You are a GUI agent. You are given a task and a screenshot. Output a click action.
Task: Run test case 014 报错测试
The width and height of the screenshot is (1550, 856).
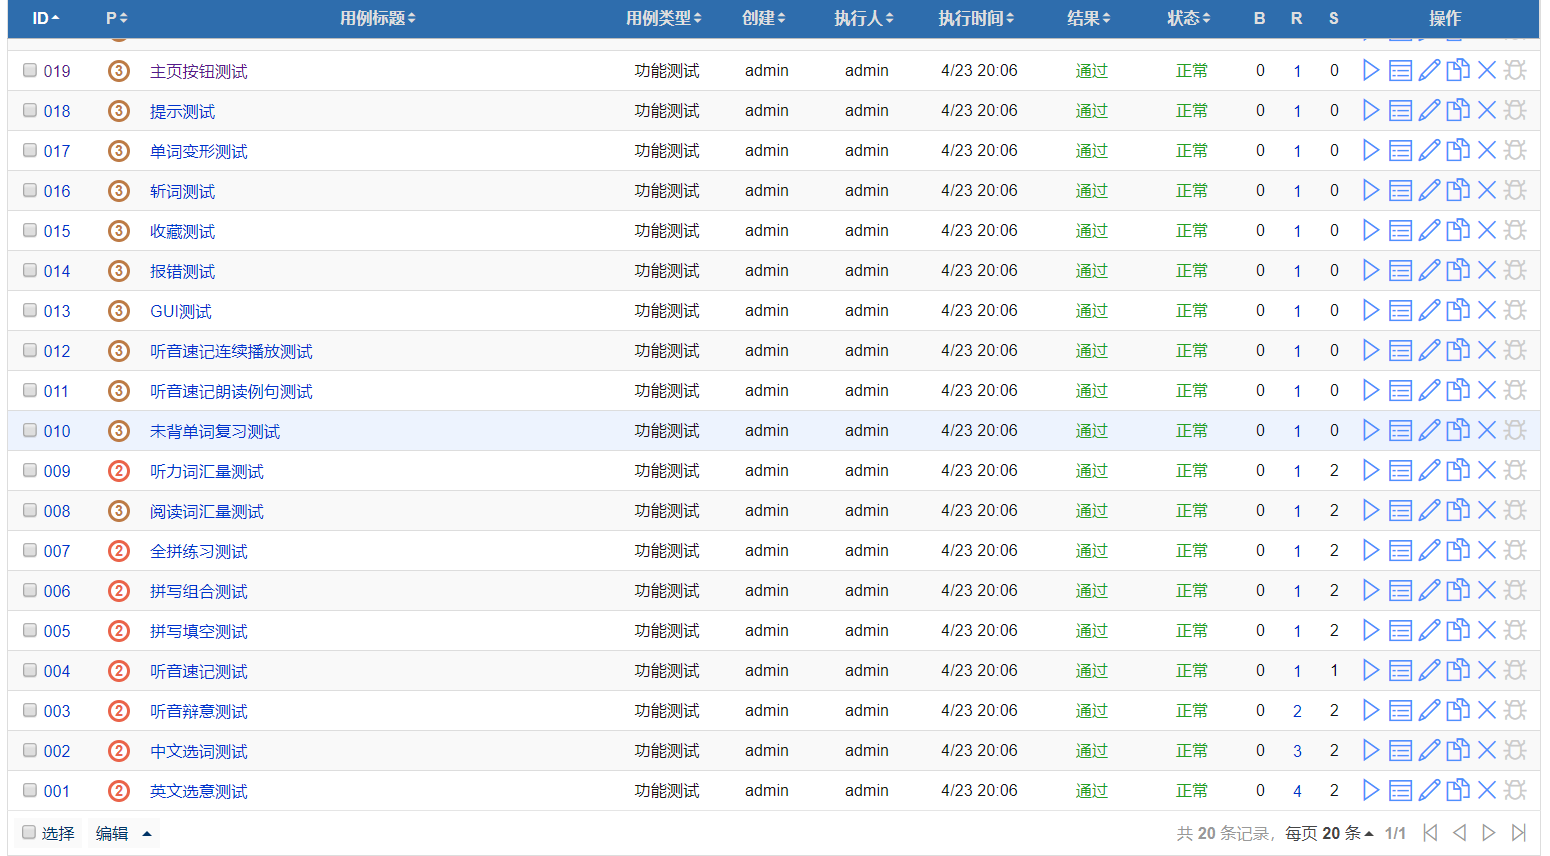coord(1371,270)
